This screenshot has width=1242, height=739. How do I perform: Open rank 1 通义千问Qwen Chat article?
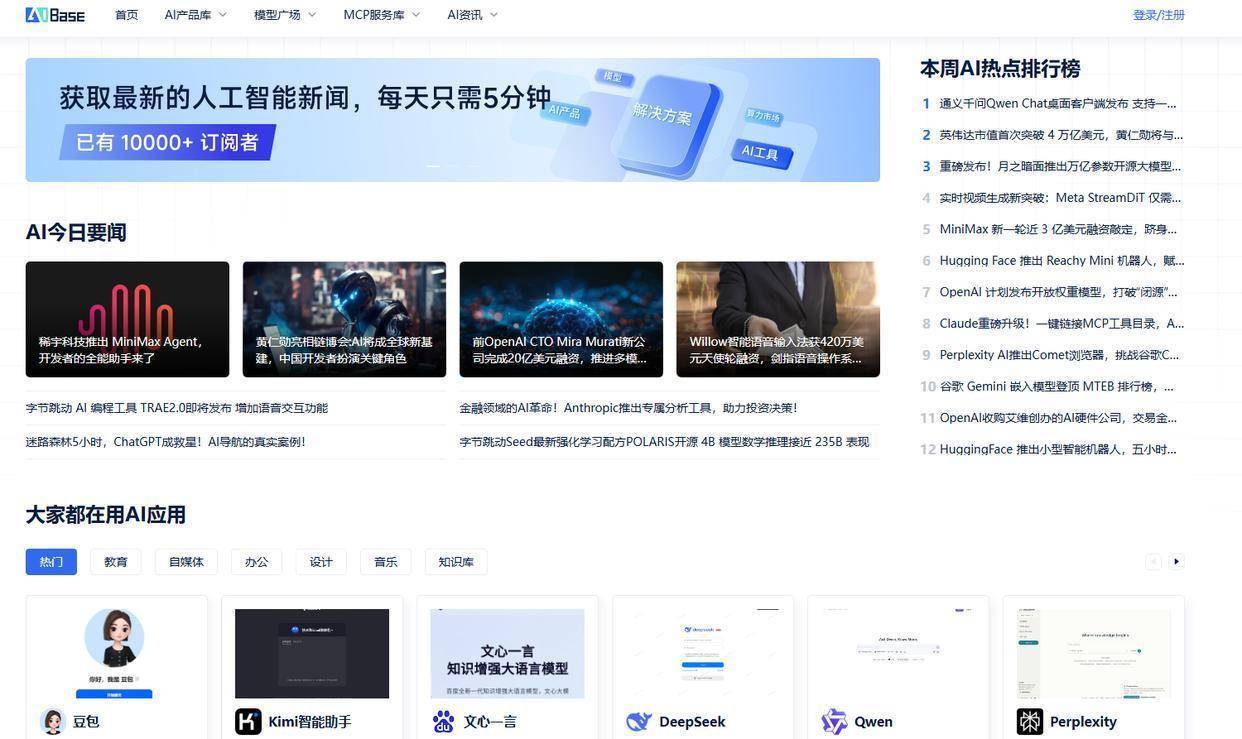[1058, 103]
